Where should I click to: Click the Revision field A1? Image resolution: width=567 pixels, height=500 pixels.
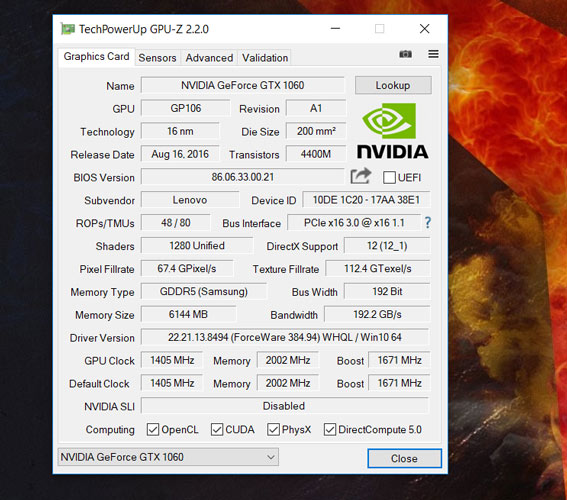[316, 108]
